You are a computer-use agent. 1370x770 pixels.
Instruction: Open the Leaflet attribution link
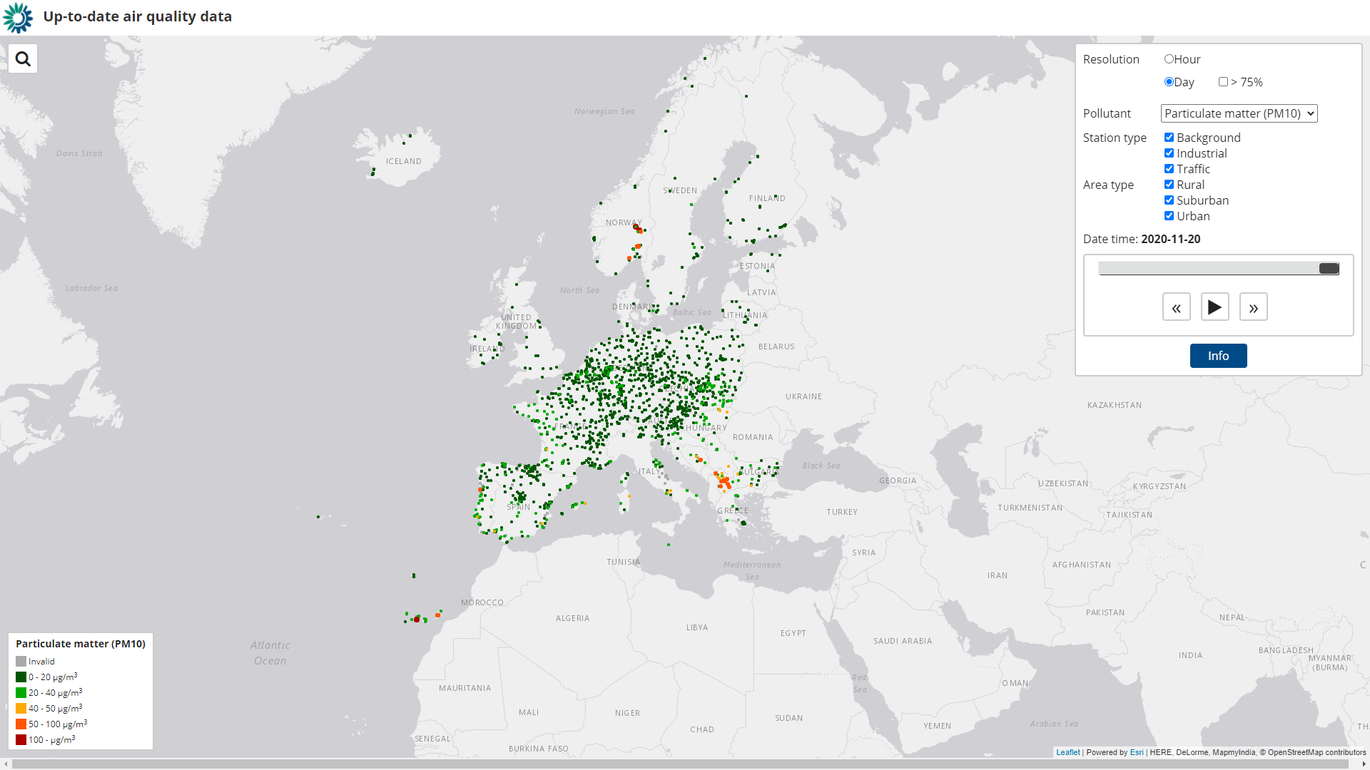point(1067,752)
